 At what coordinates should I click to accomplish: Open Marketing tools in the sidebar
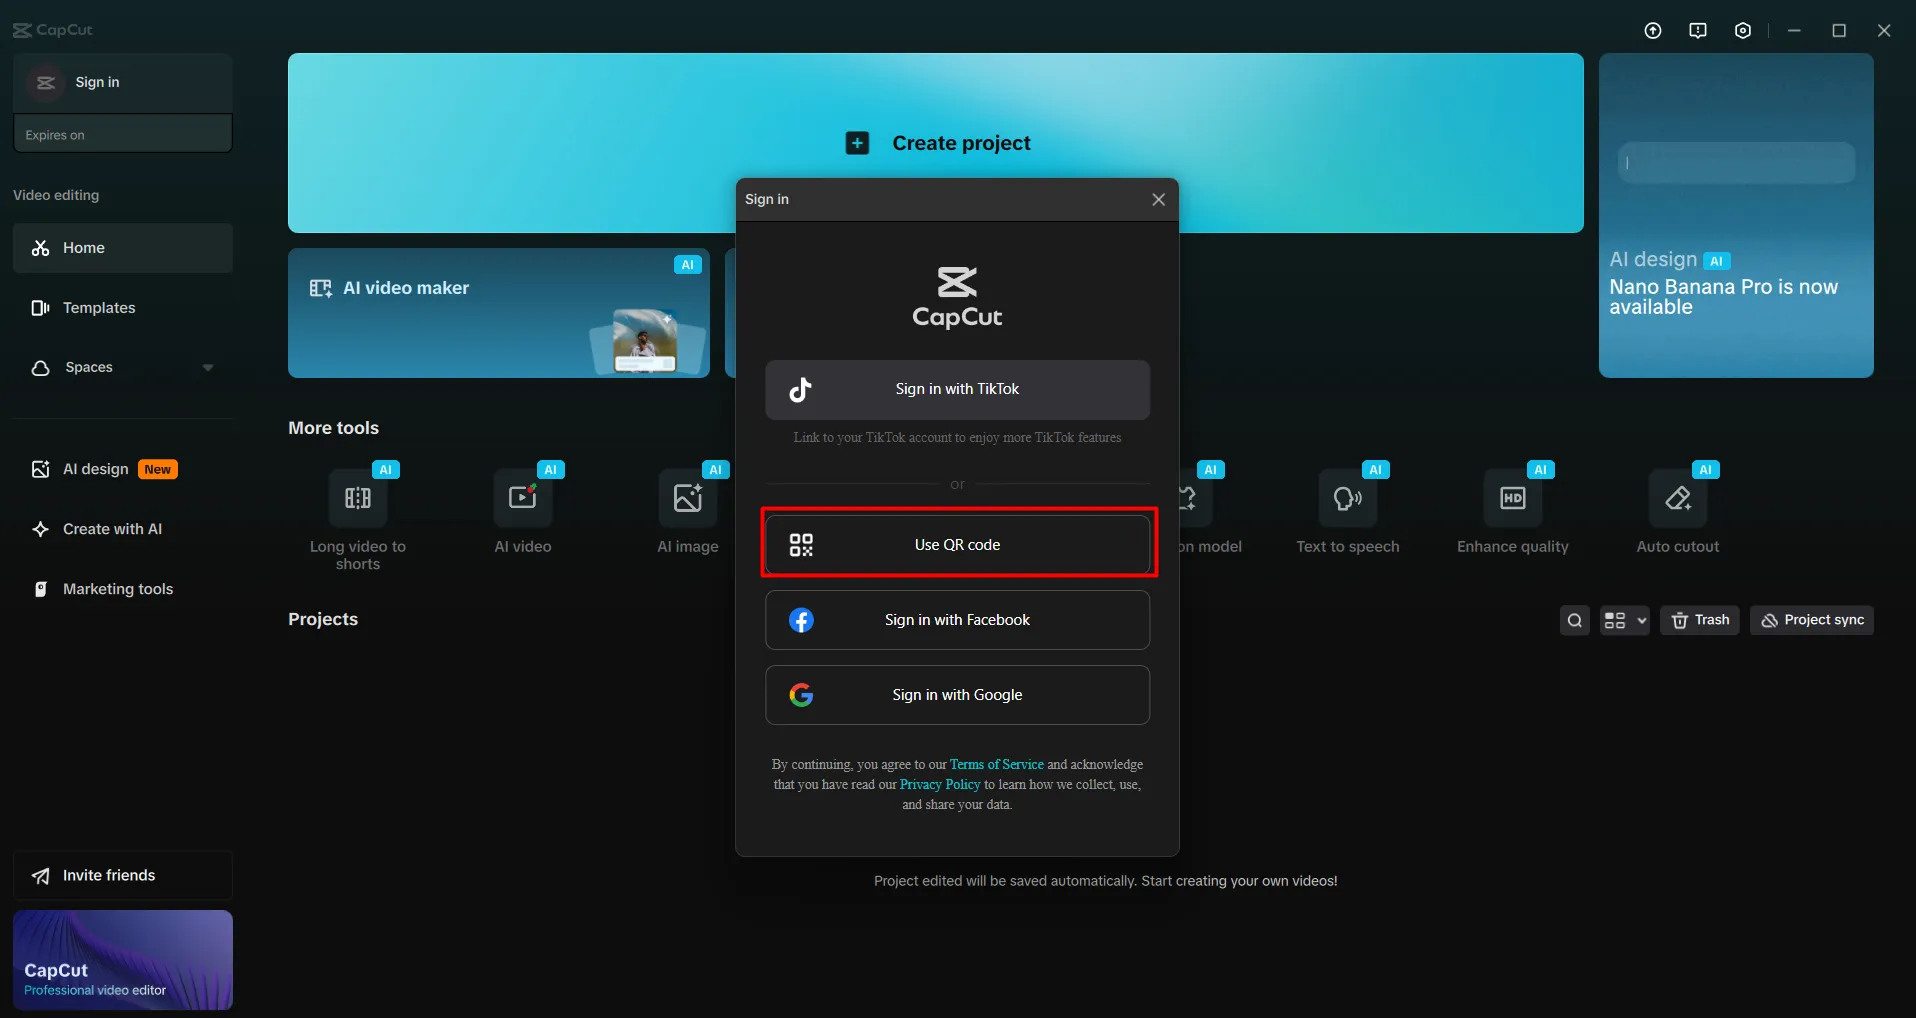point(123,589)
